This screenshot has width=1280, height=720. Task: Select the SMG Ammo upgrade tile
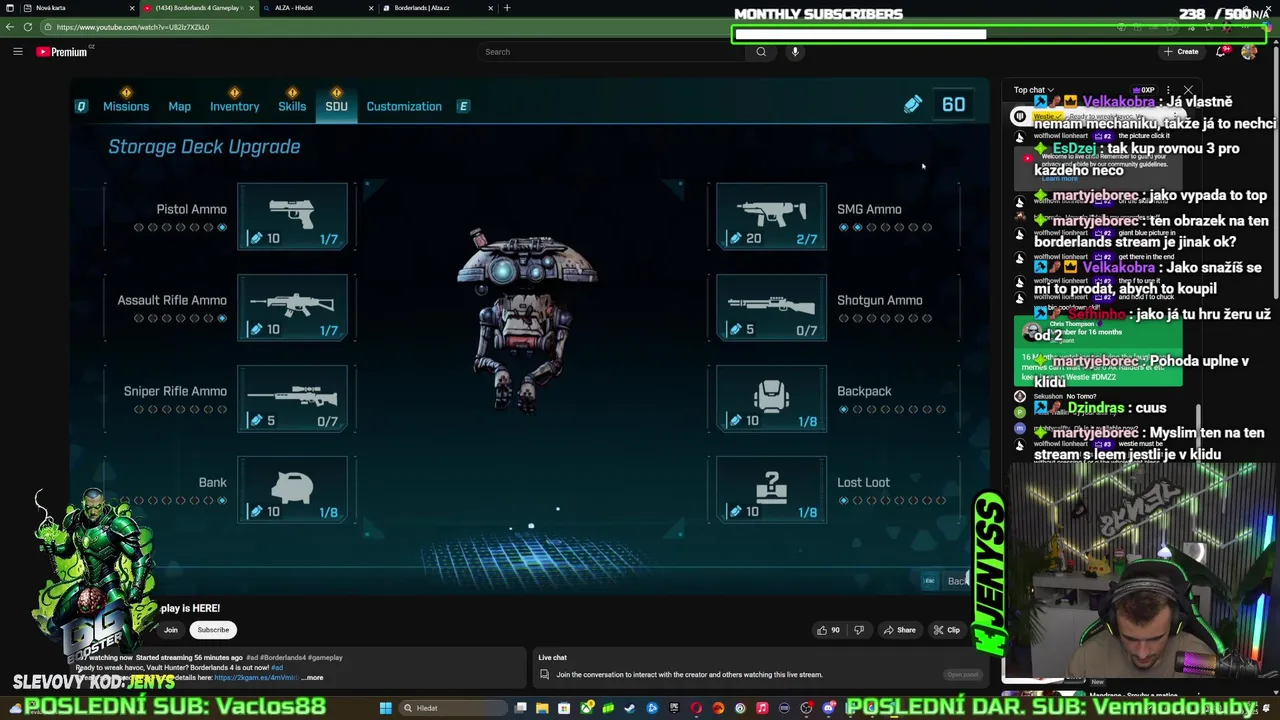point(771,215)
